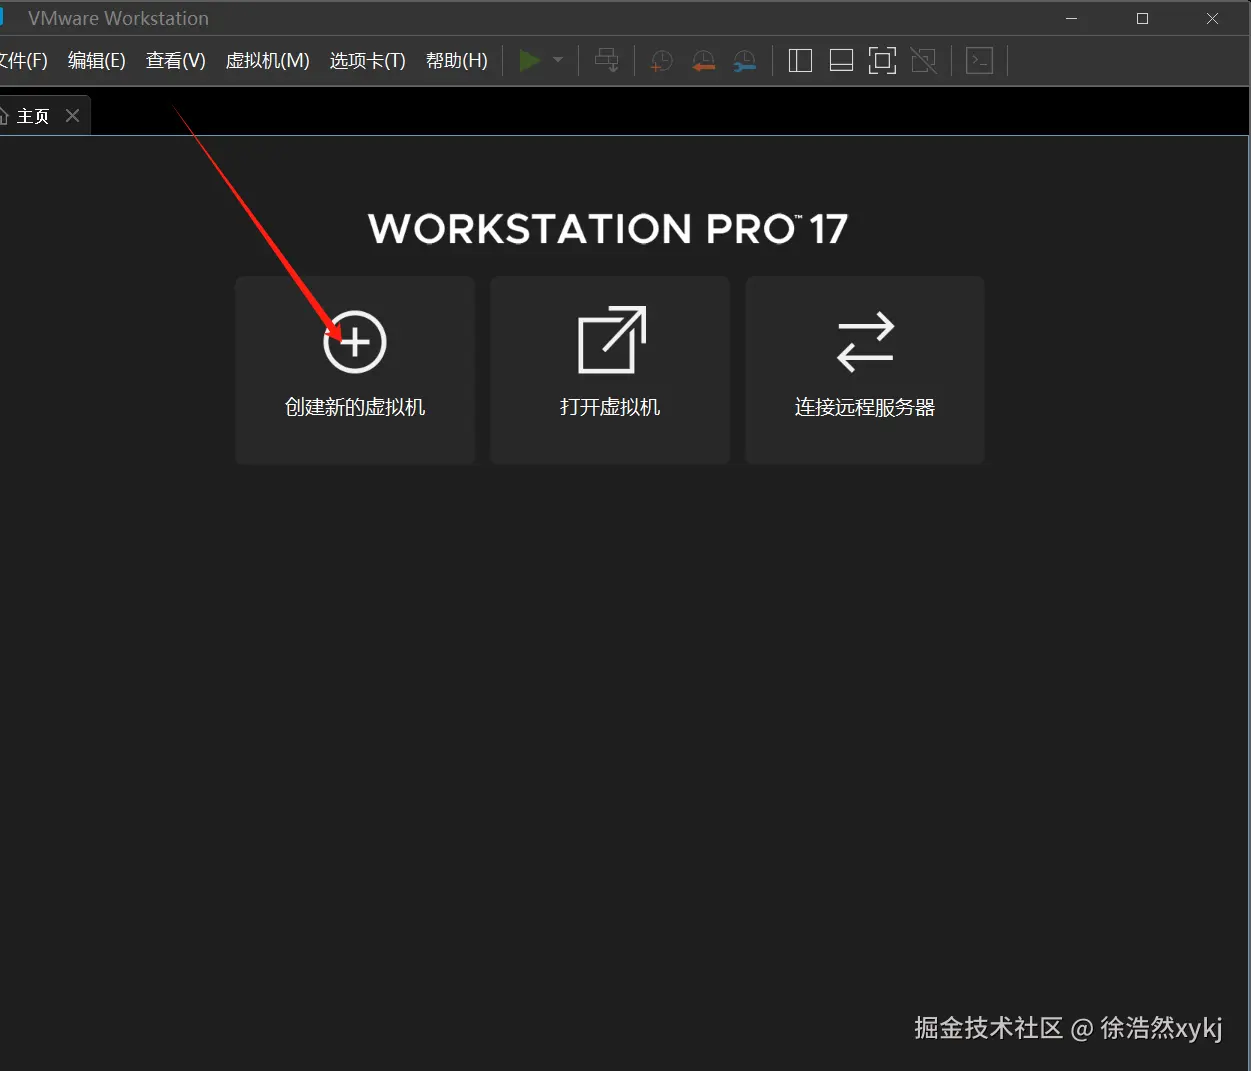
Task: Minimize the VMware Workstation window
Action: coord(1072,18)
